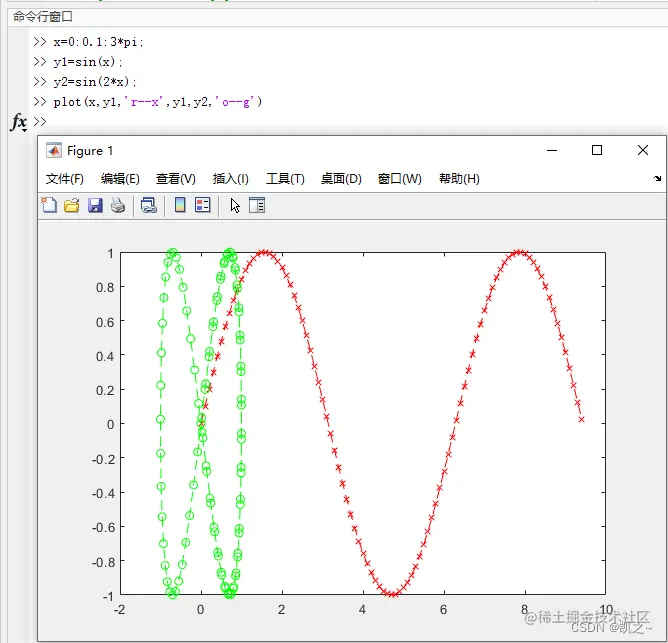The height and width of the screenshot is (643, 668).
Task: Open the 窗口(W) menu
Action: (x=400, y=179)
